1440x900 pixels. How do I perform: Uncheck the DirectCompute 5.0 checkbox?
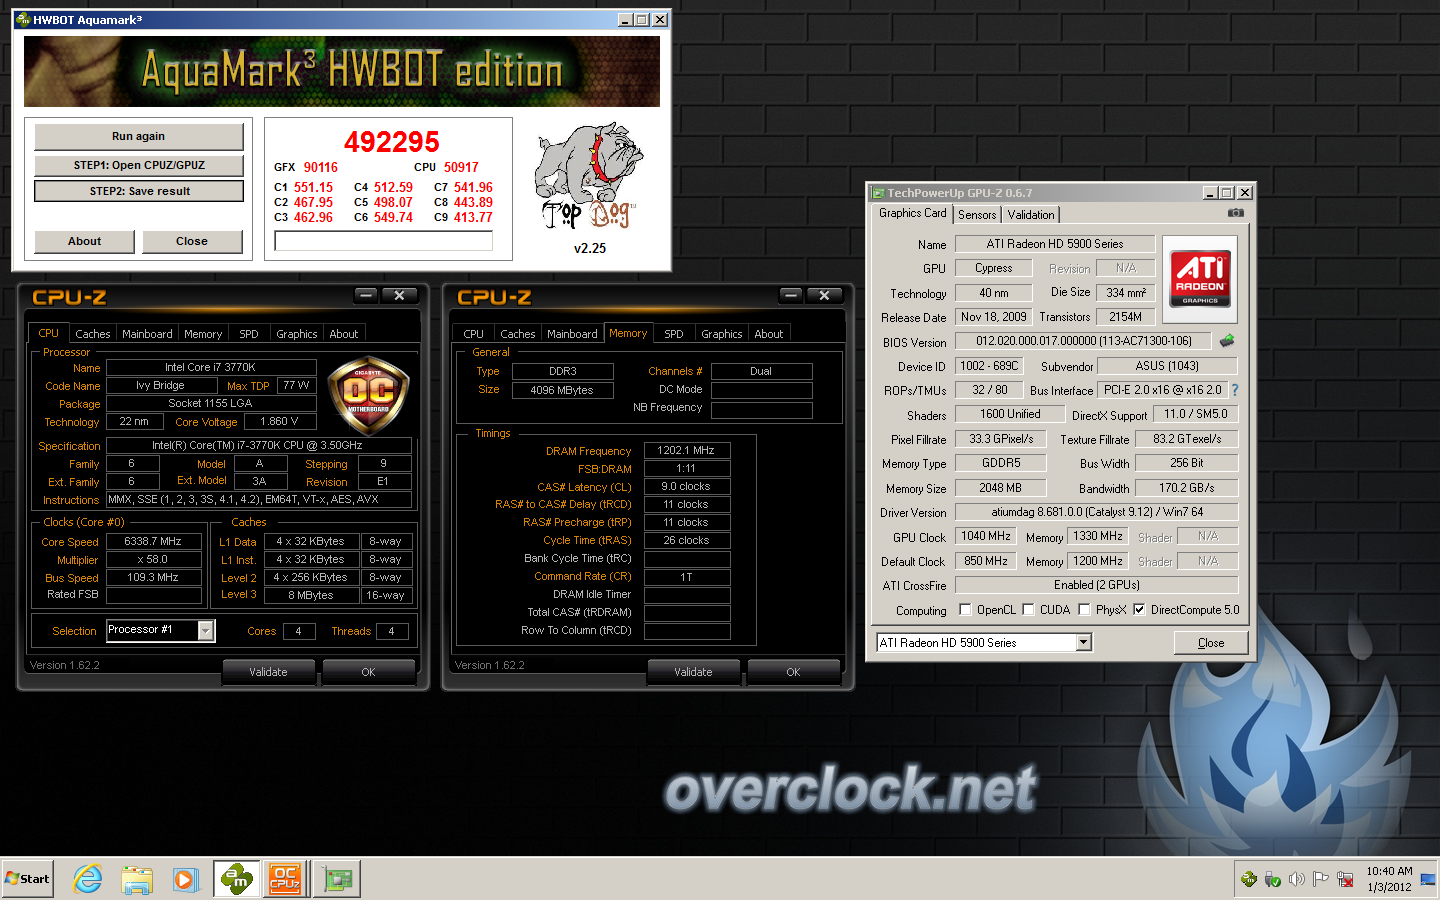pyautogui.click(x=1139, y=609)
